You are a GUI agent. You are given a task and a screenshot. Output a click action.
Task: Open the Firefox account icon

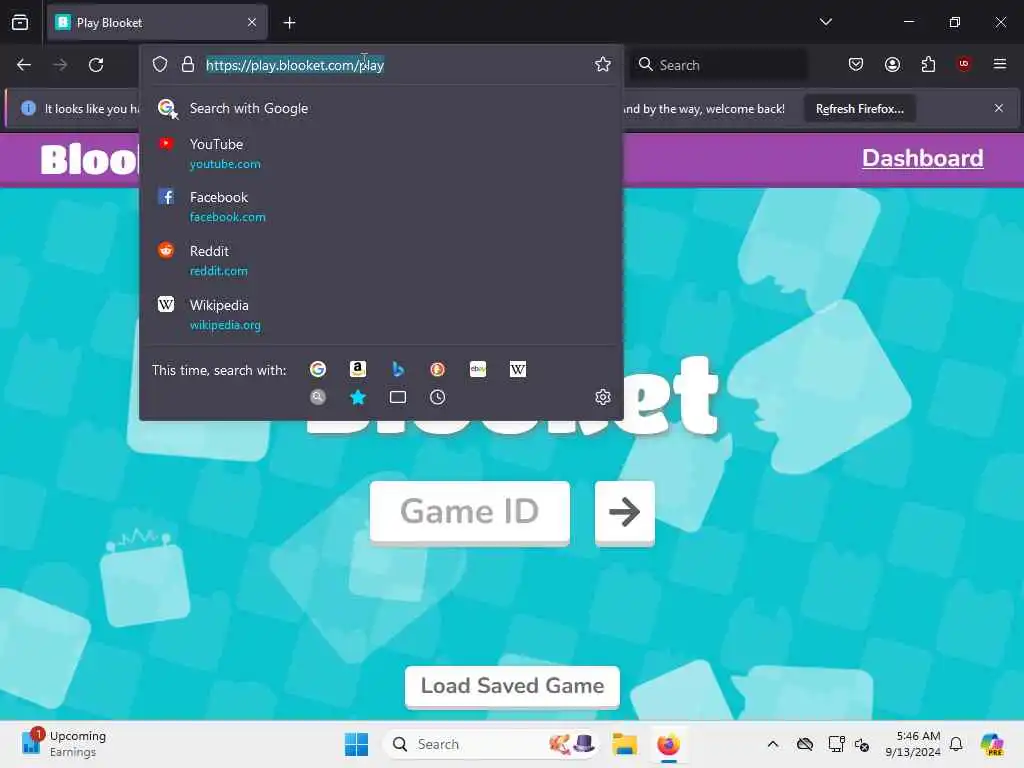point(892,64)
